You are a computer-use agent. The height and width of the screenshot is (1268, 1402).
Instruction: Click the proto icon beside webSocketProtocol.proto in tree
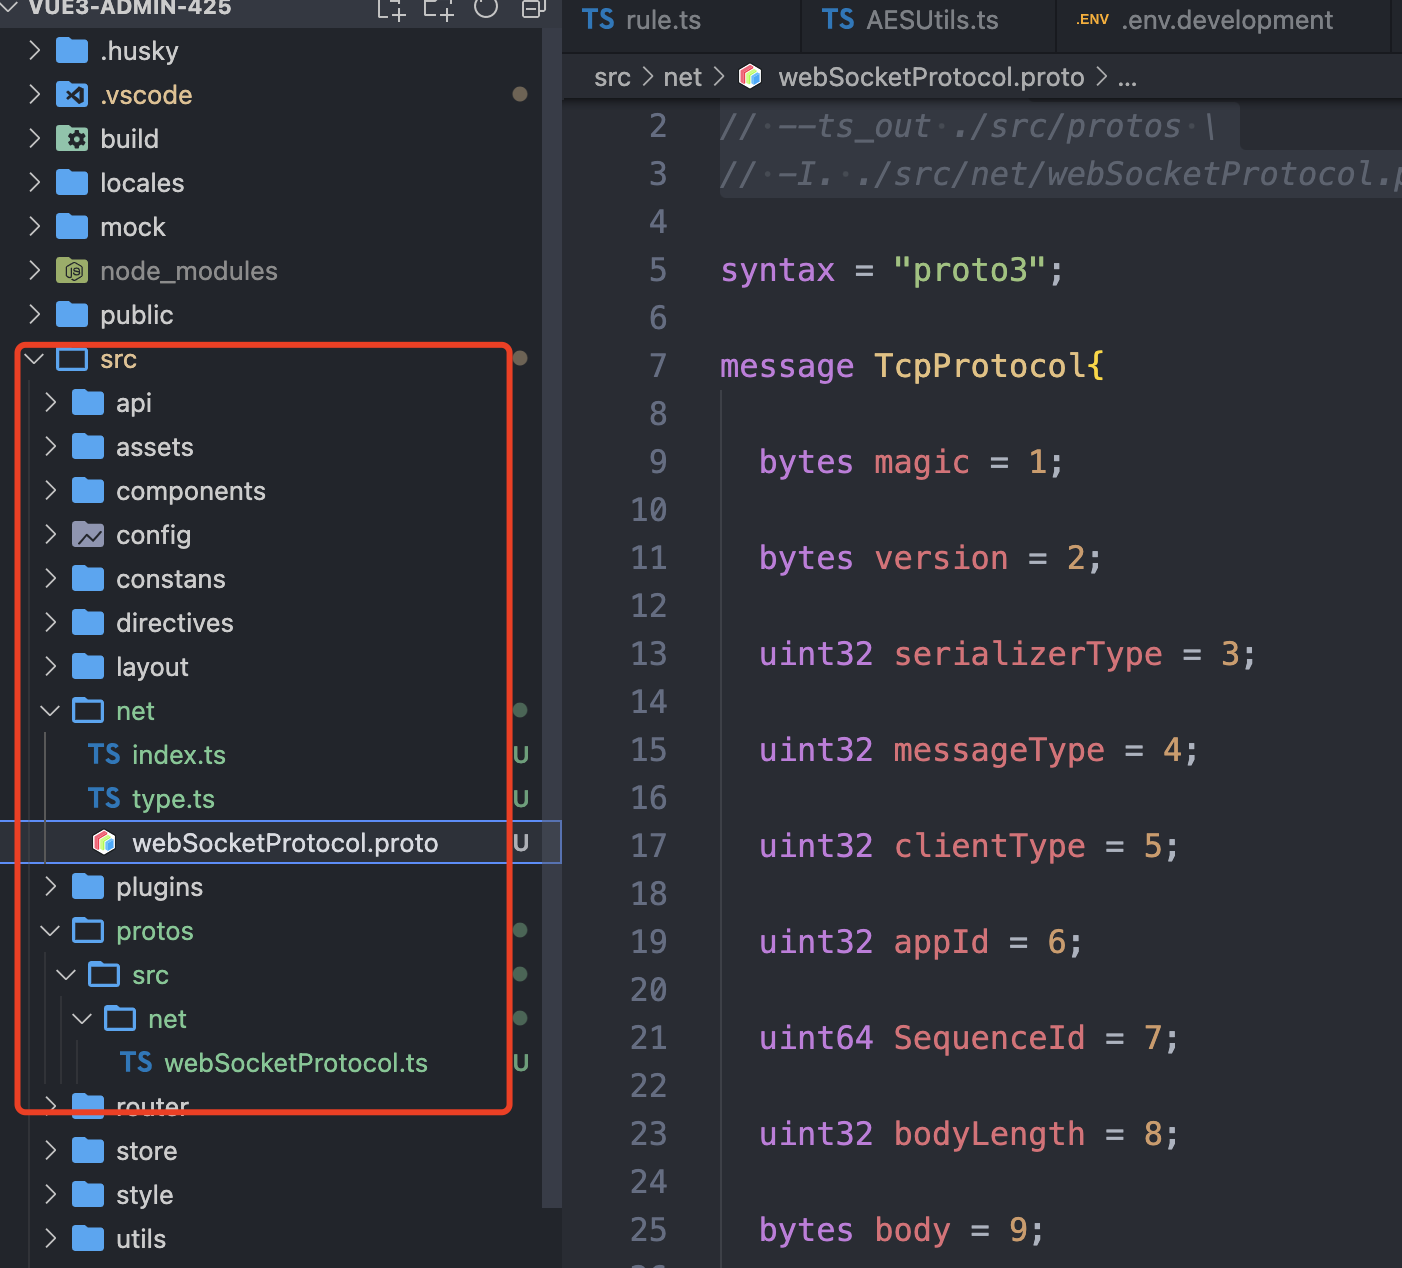point(104,843)
